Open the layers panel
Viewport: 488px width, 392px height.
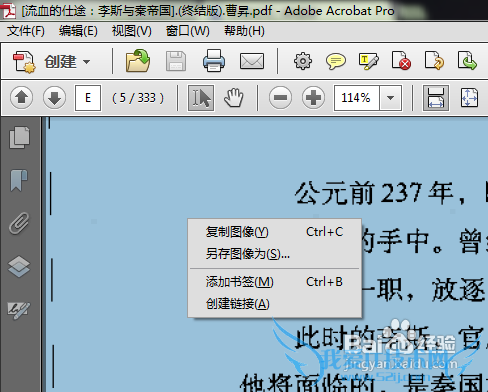19,266
